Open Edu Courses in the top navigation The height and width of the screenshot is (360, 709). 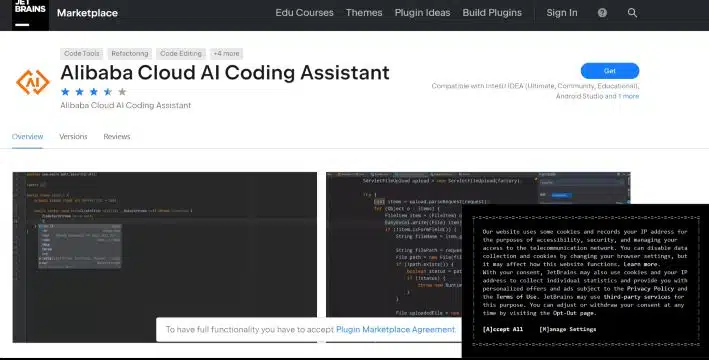(304, 13)
